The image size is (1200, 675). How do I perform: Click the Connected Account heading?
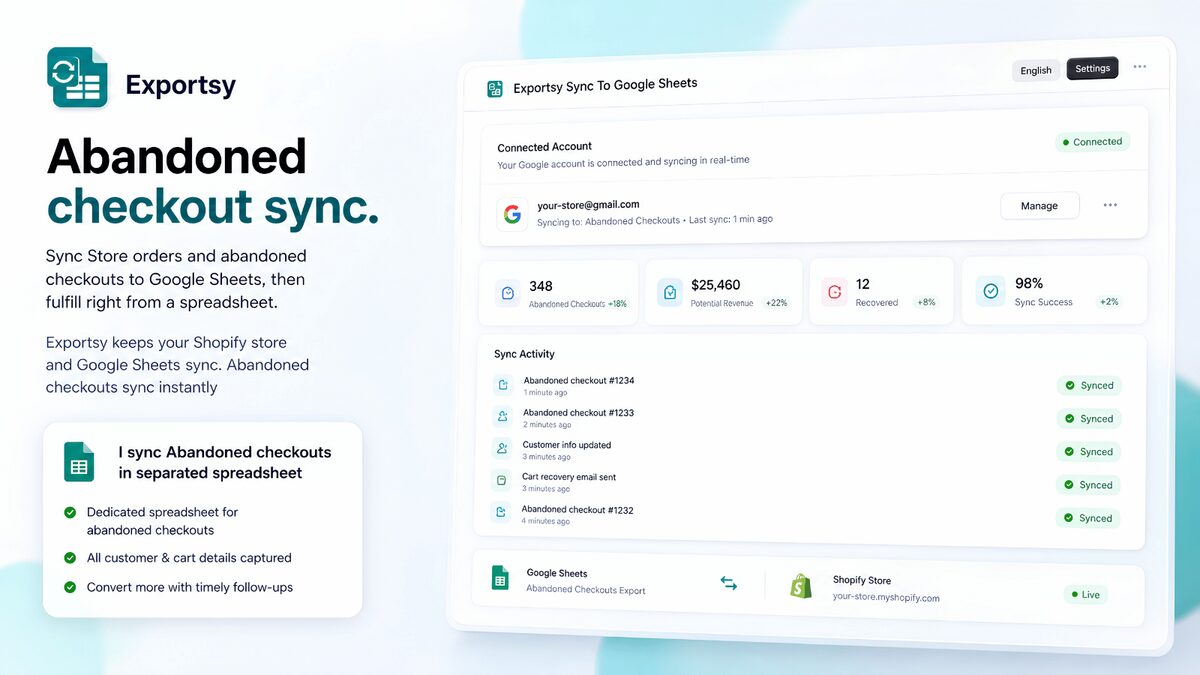click(x=545, y=147)
